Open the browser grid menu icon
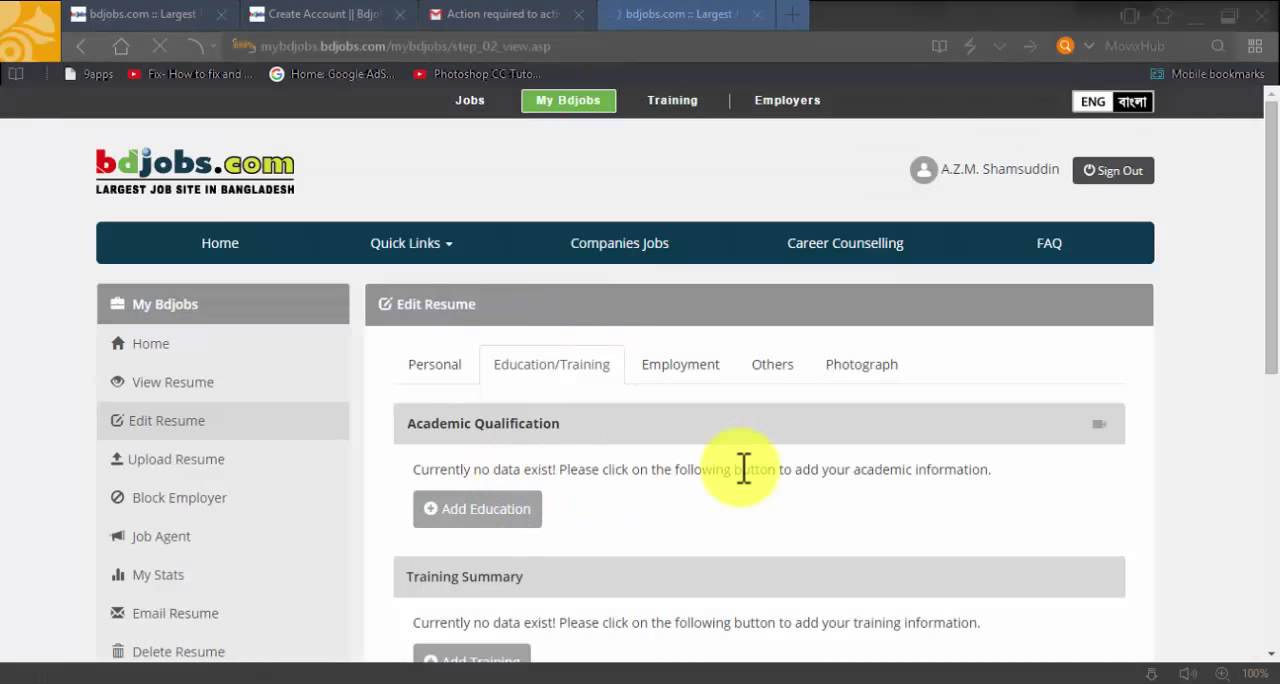This screenshot has width=1280, height=684. click(x=1255, y=46)
